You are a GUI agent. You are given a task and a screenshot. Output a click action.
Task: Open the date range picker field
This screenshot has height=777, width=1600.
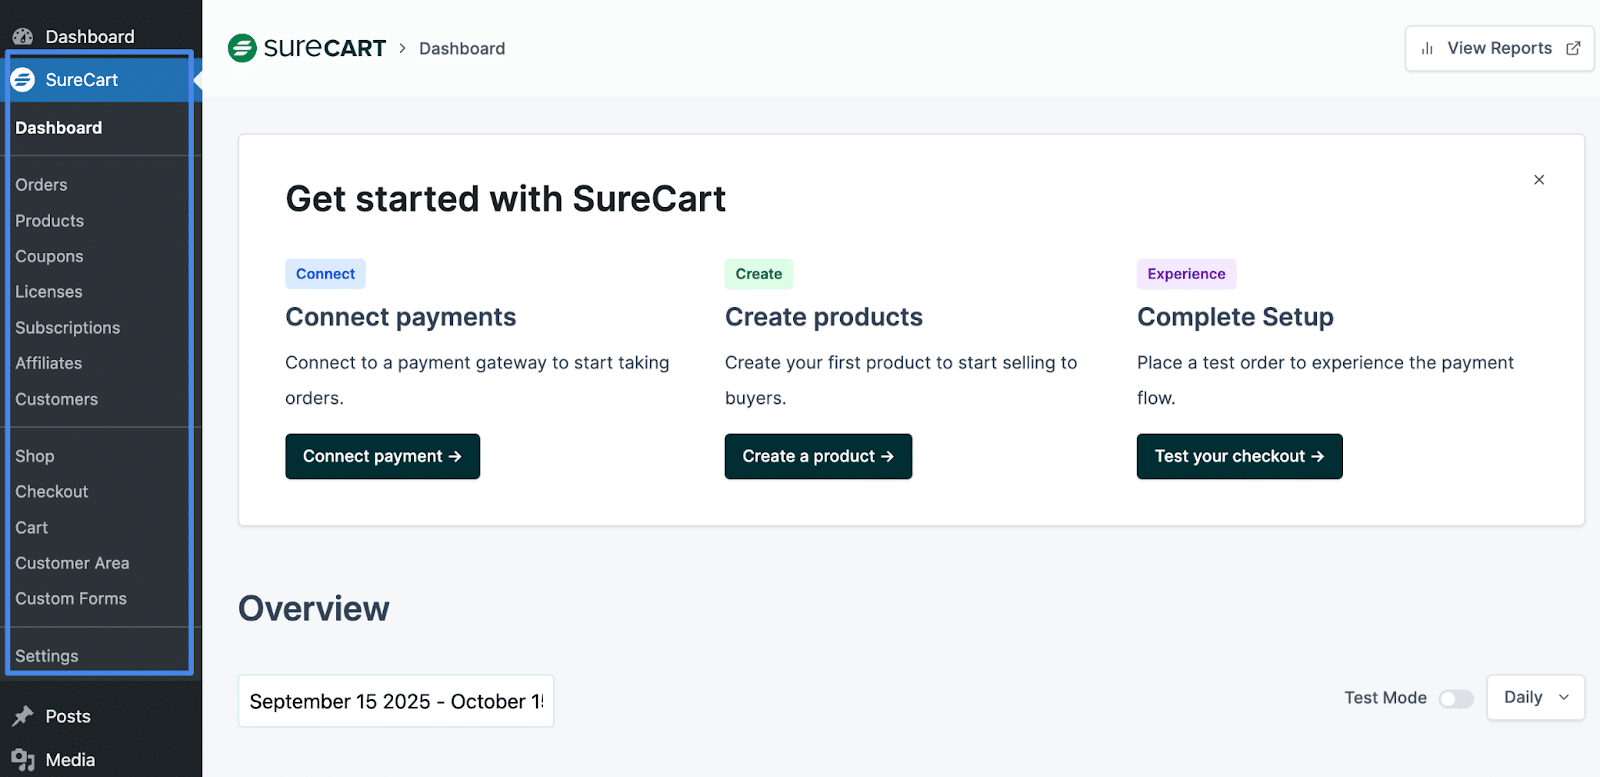396,701
